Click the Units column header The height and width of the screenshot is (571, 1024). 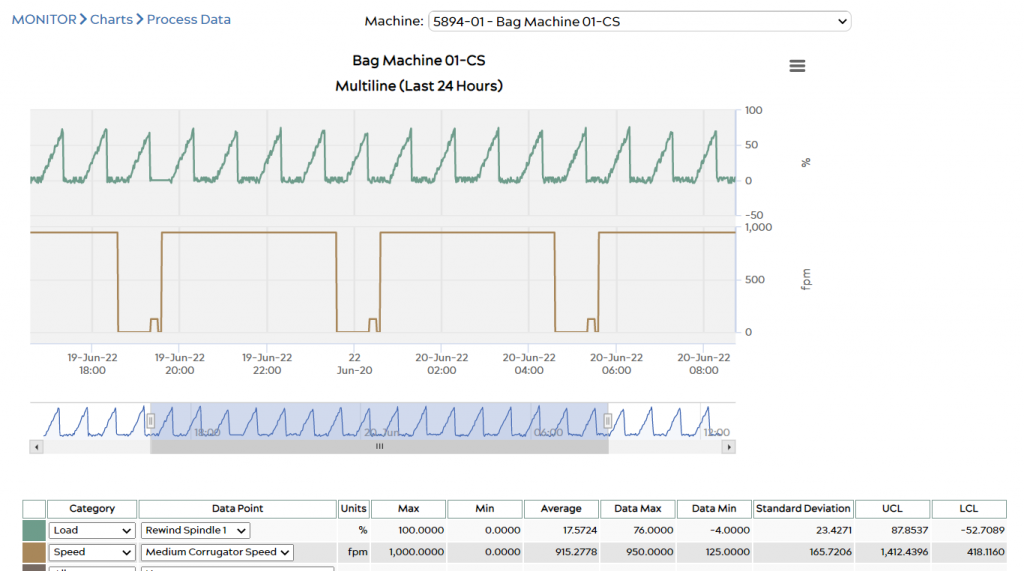[x=353, y=509]
